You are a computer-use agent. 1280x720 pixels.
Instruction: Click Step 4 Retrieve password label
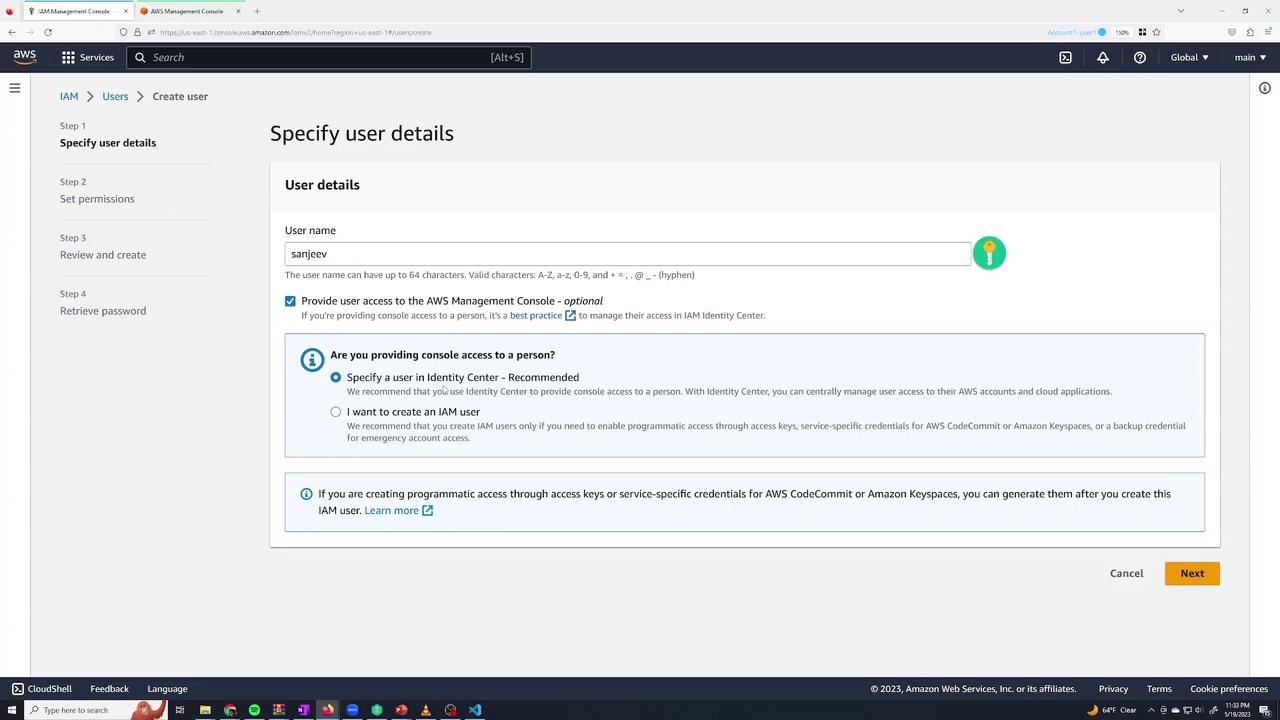(103, 311)
